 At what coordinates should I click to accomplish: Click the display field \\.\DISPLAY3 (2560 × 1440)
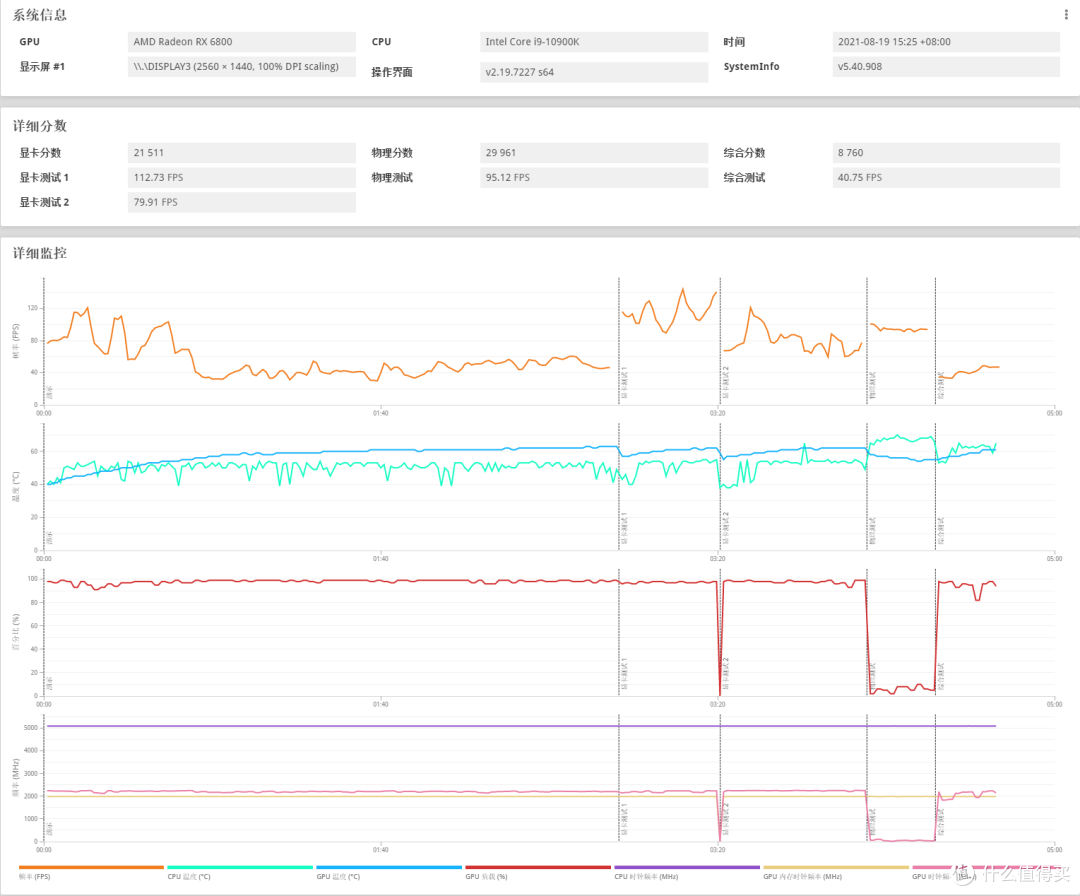242,67
